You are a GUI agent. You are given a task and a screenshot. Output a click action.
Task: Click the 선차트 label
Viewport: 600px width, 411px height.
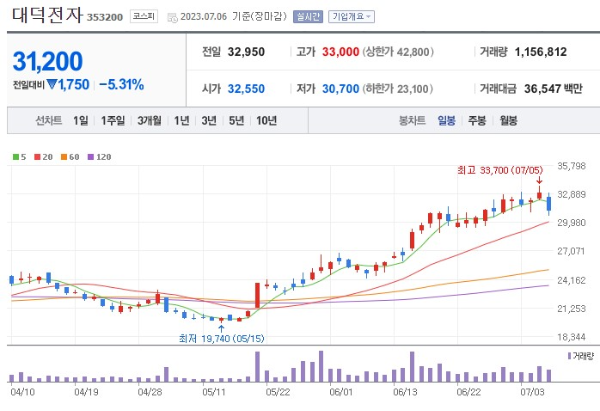tap(49, 121)
